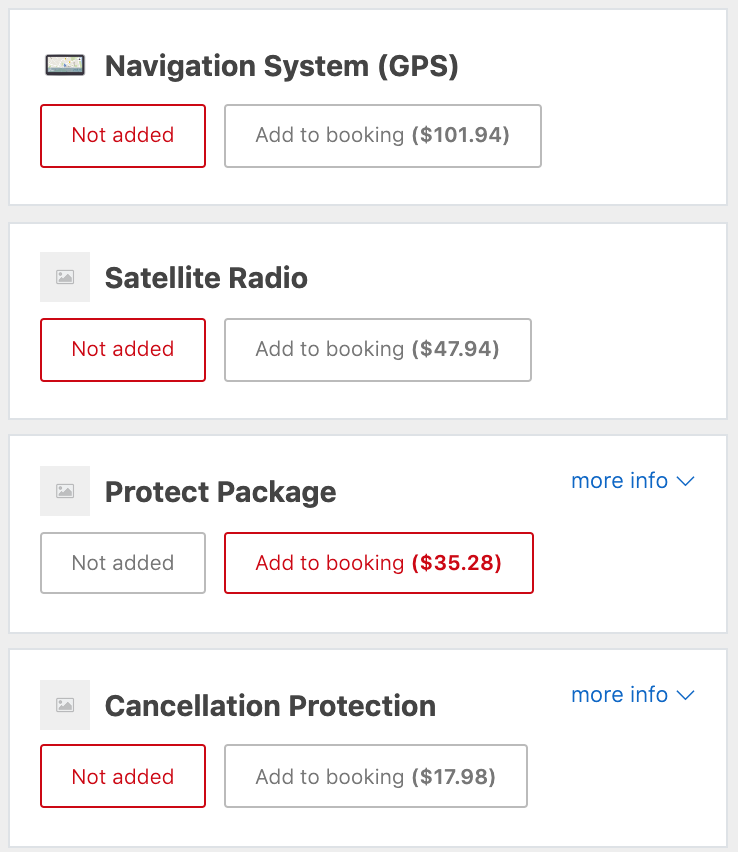This screenshot has width=738, height=852.
Task: Click the Protect Package title text
Action: click(x=220, y=492)
